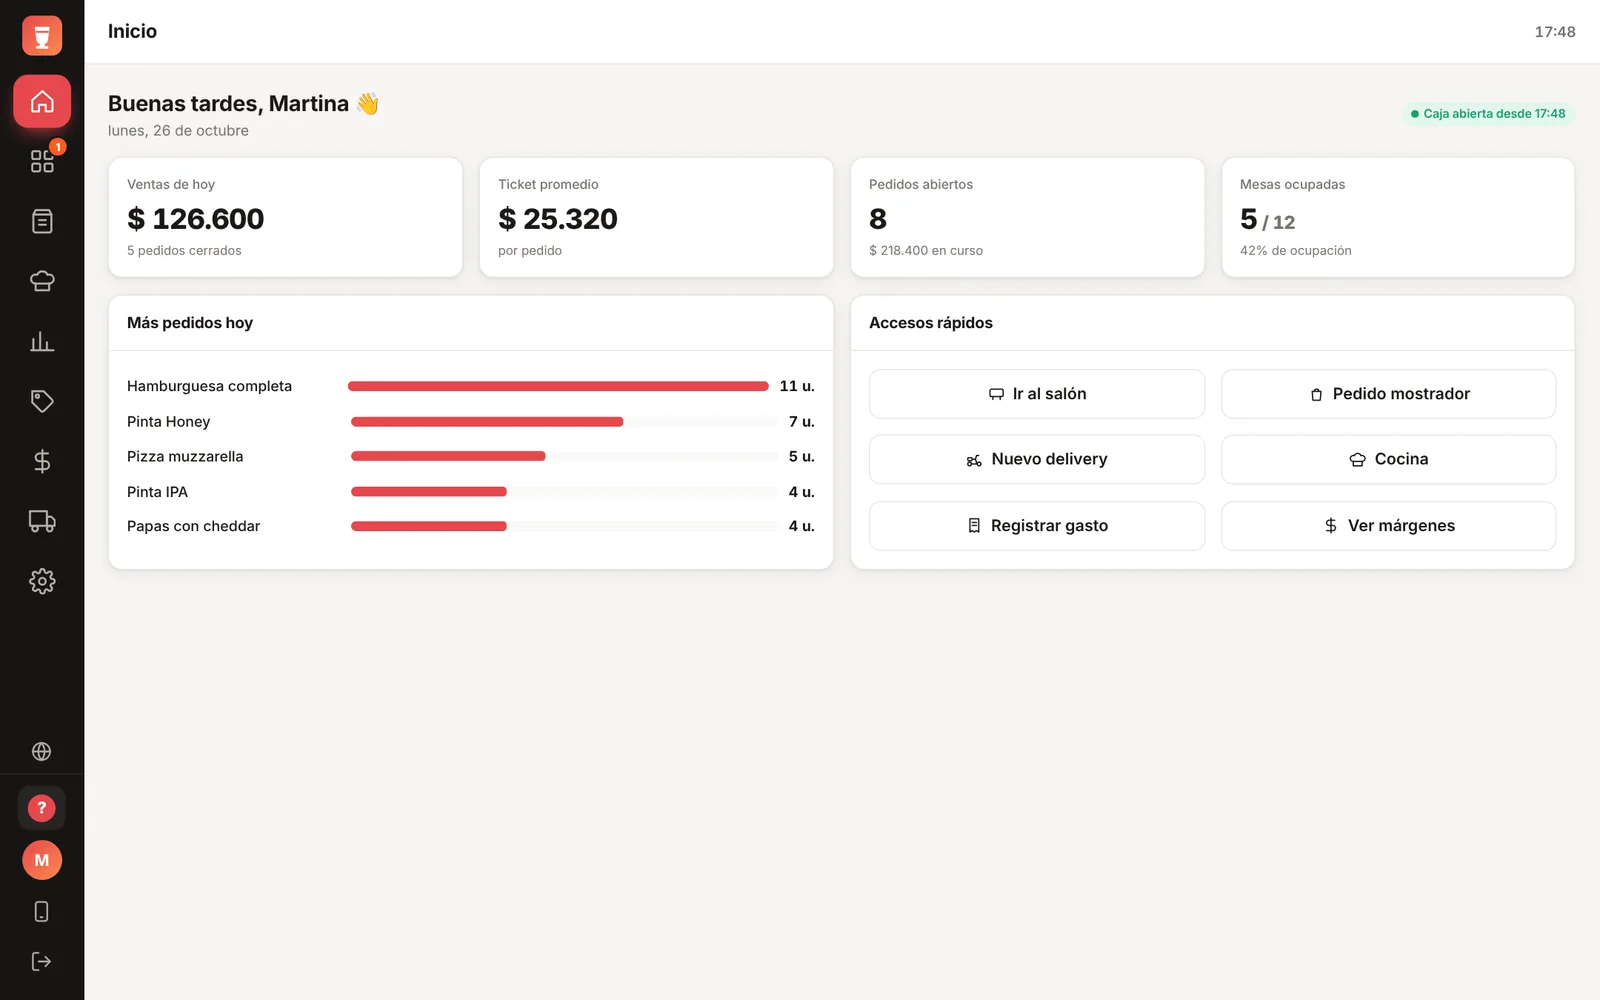Open the orders receipt icon in sidebar
This screenshot has height=1000, width=1600.
click(x=42, y=221)
